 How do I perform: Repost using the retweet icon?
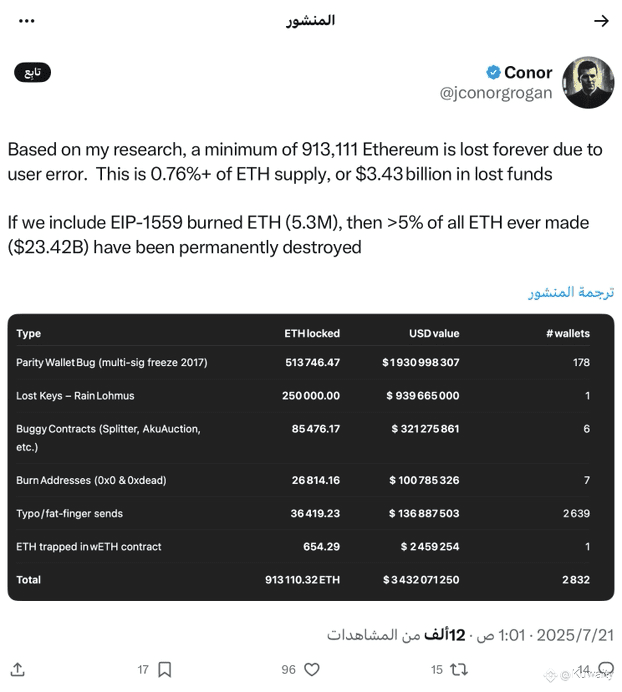point(459,669)
